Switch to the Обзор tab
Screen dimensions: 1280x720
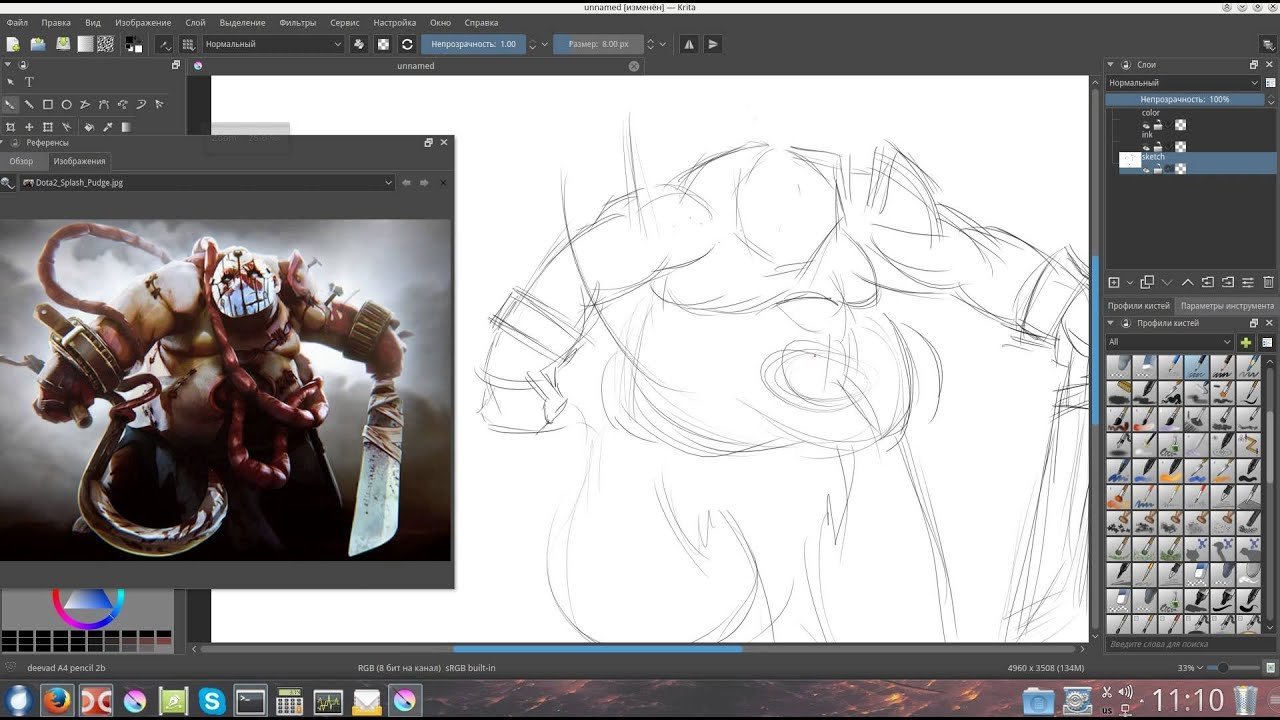pyautogui.click(x=21, y=161)
